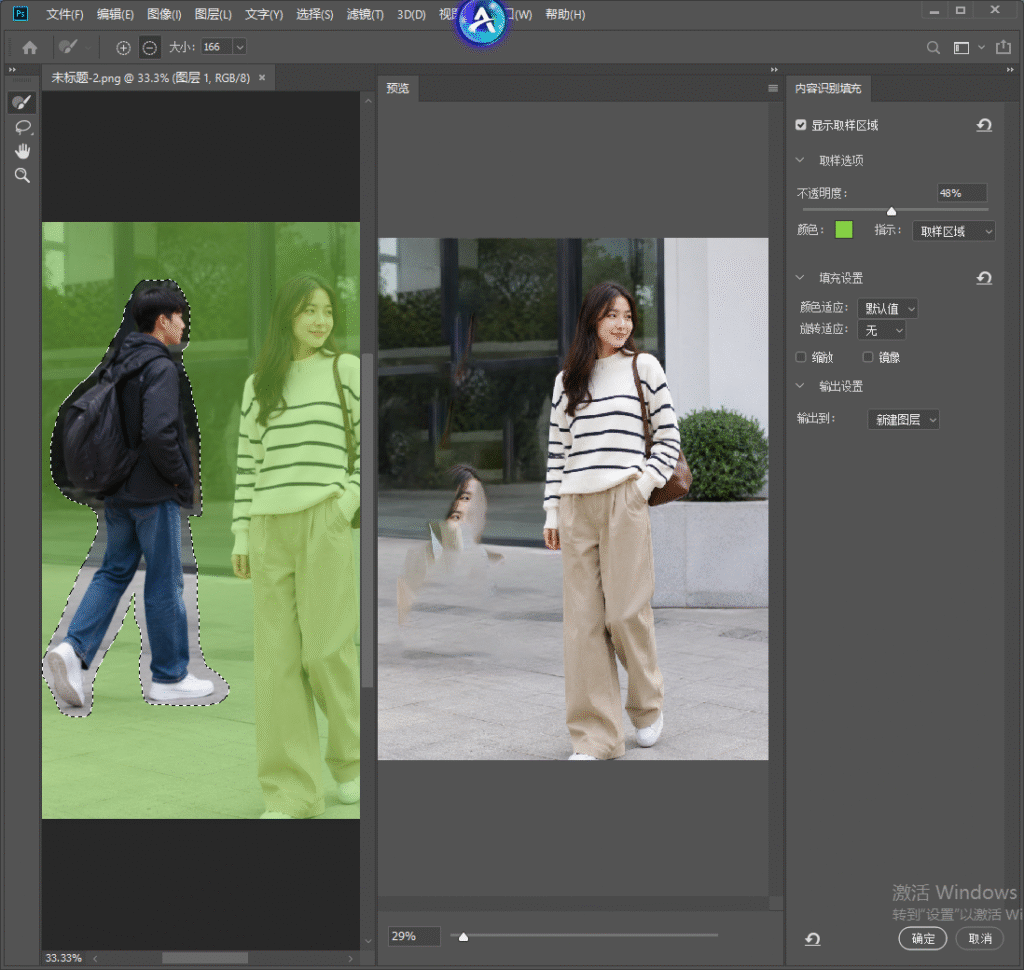Switch brush to subtract mode (minus icon)
This screenshot has height=970, width=1024.
point(150,47)
